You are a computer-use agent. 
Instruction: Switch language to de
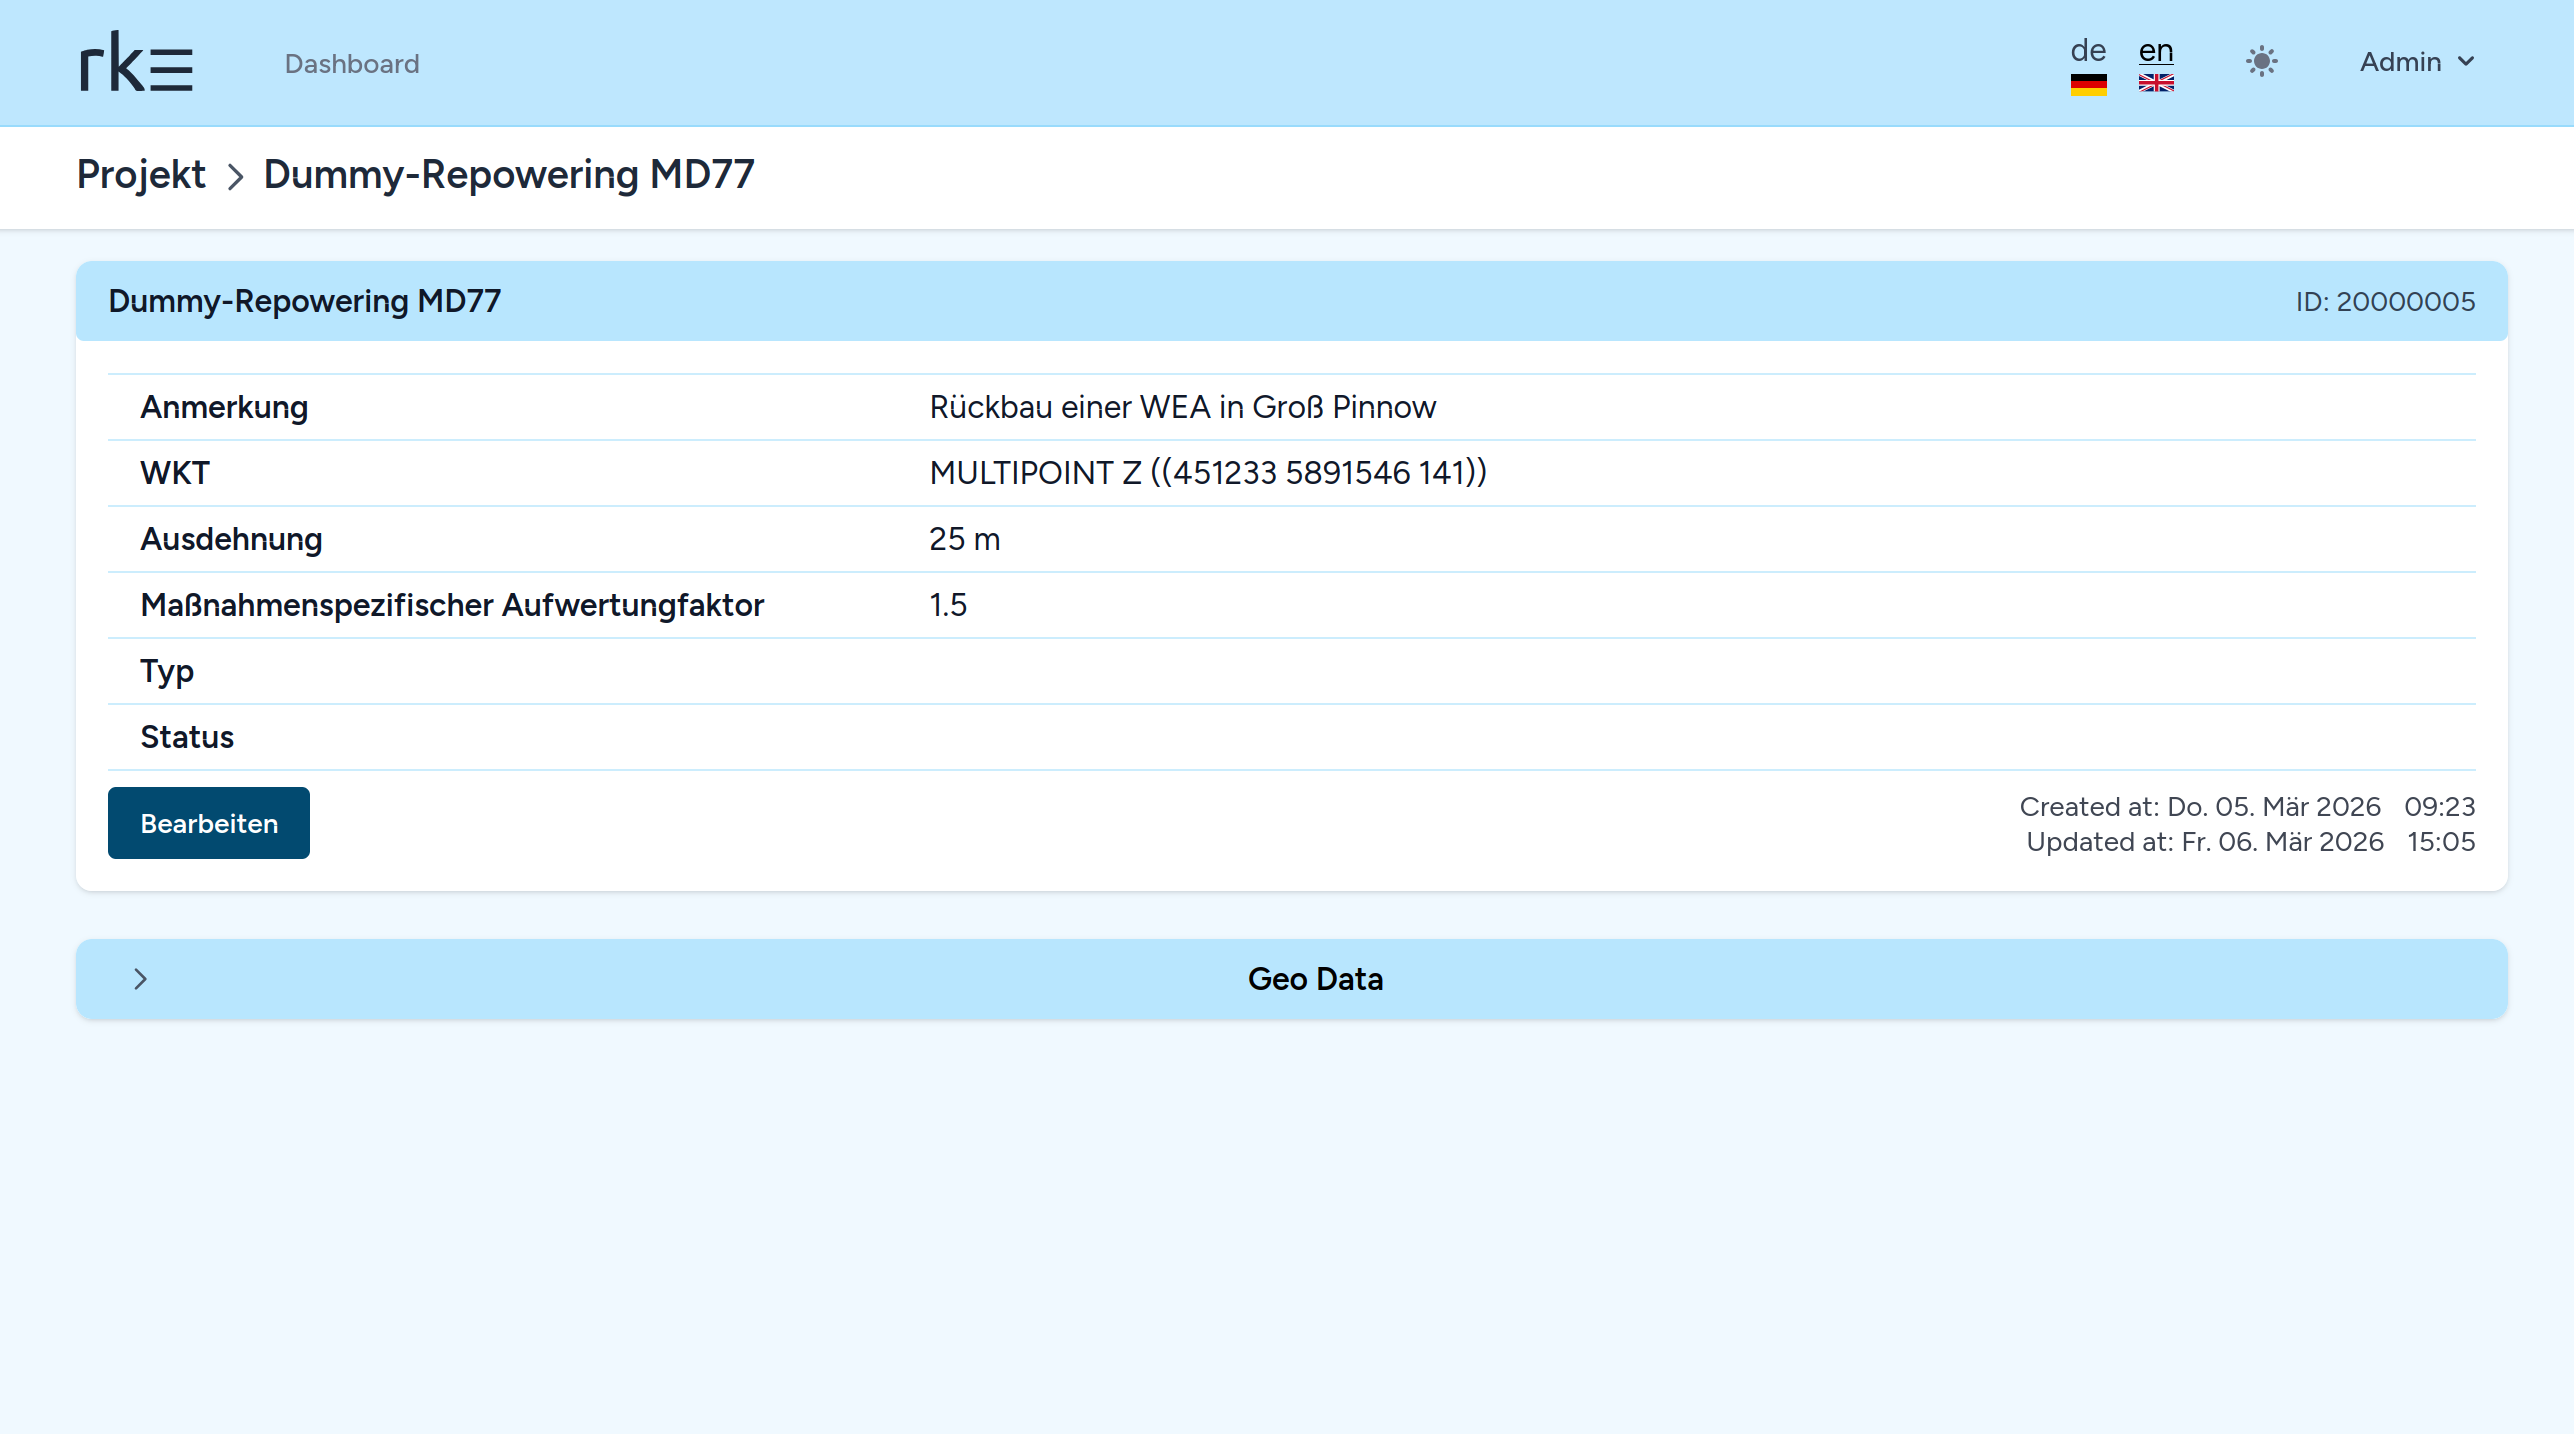point(2088,50)
